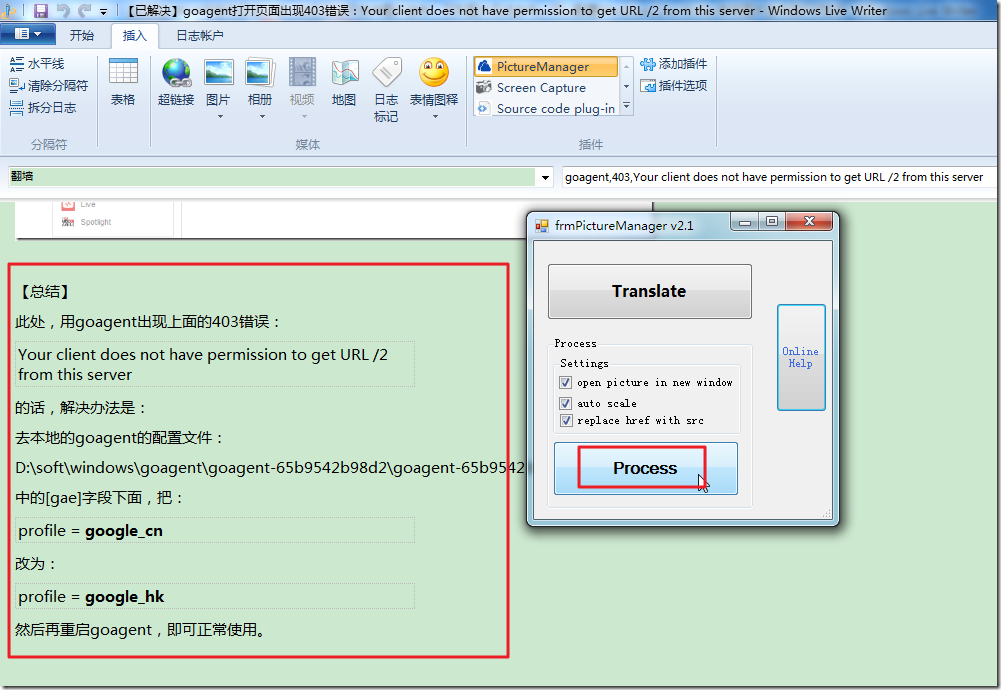Select the 插入 ribbon tab

pos(134,36)
